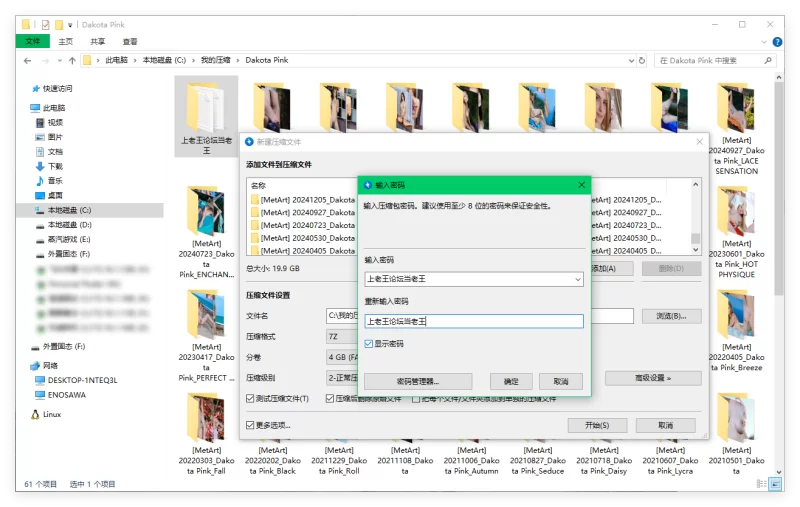Viewport: 800px width, 507px height.
Task: Open the 压缩格式 7Z dropdown
Action: (342, 337)
